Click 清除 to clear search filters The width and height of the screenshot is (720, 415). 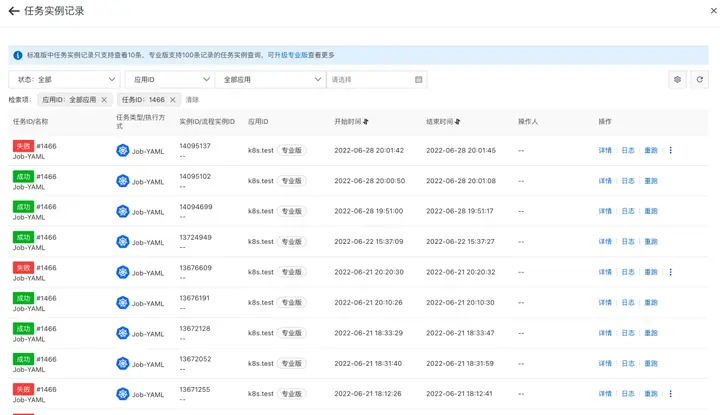click(192, 100)
